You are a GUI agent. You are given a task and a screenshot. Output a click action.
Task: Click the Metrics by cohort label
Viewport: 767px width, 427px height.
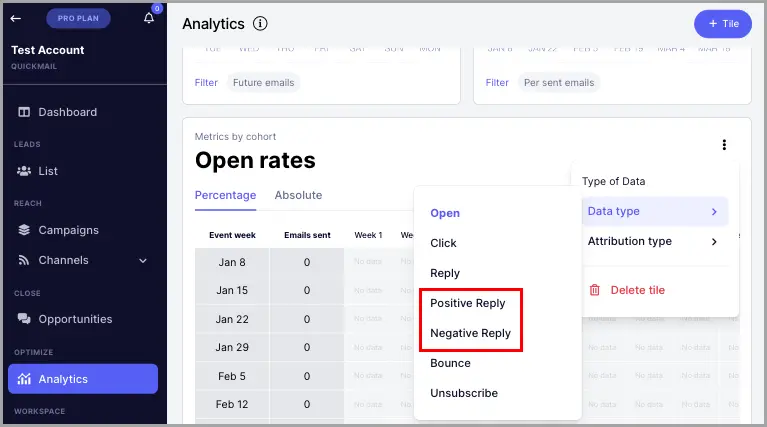pos(235,136)
